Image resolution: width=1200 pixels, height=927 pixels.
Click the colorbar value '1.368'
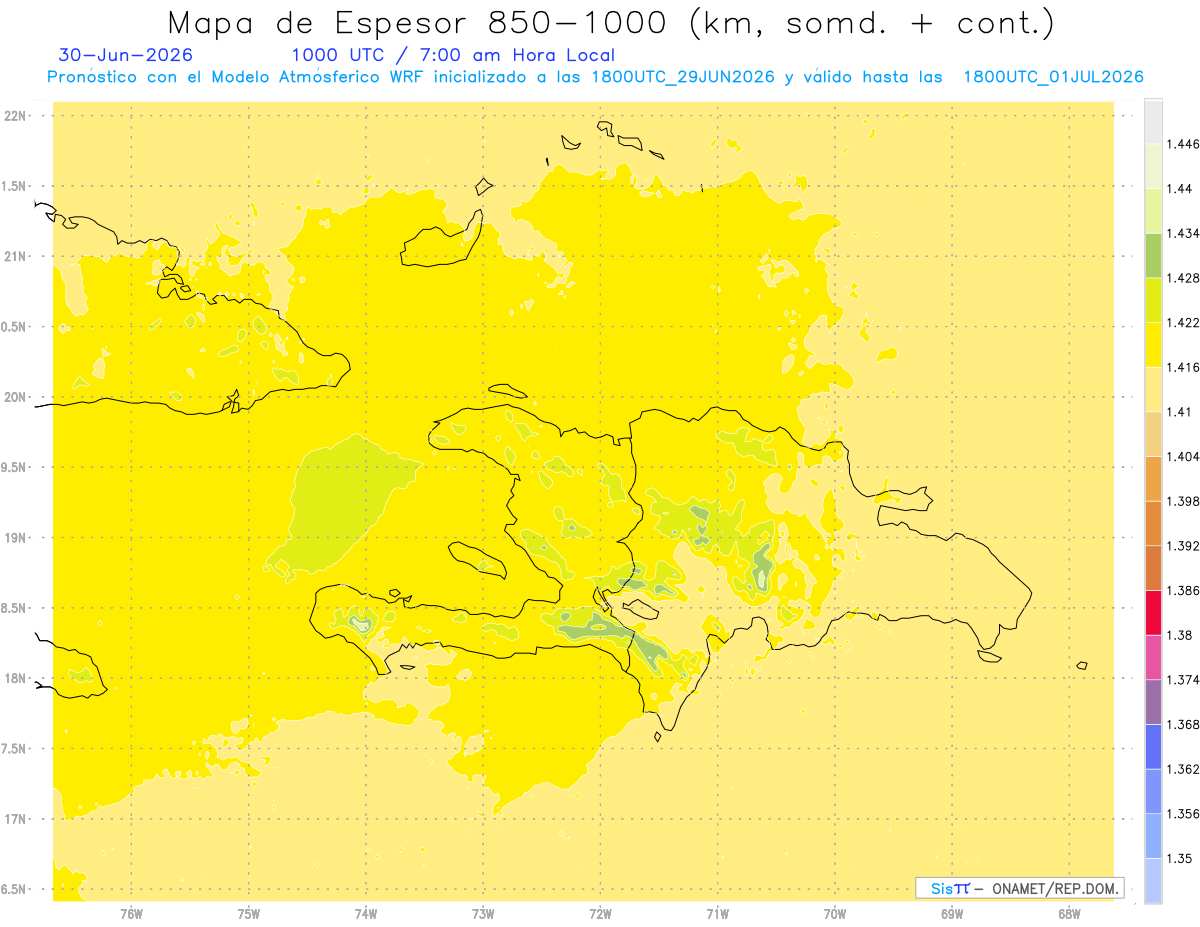[1183, 724]
